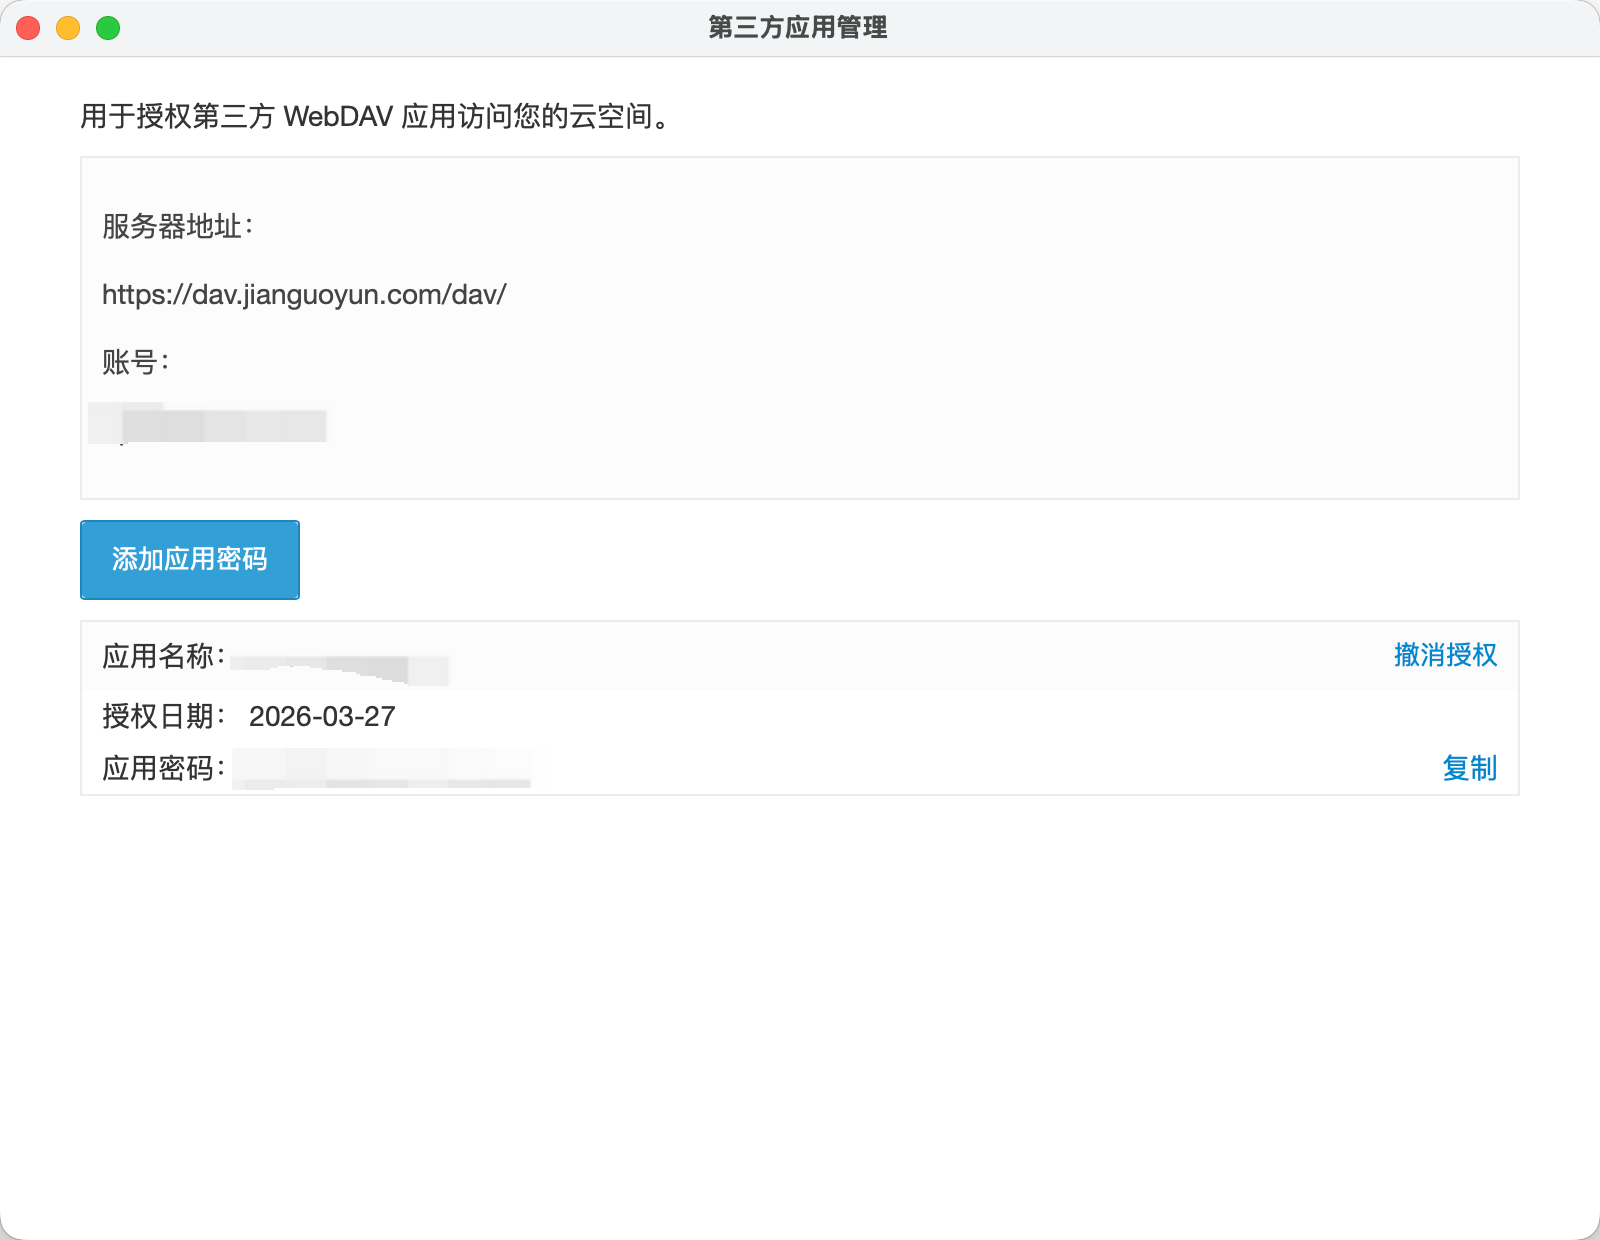This screenshot has height=1240, width=1600.
Task: Select the server URL https://dav.jianguoyun.com/dav/
Action: [x=304, y=294]
